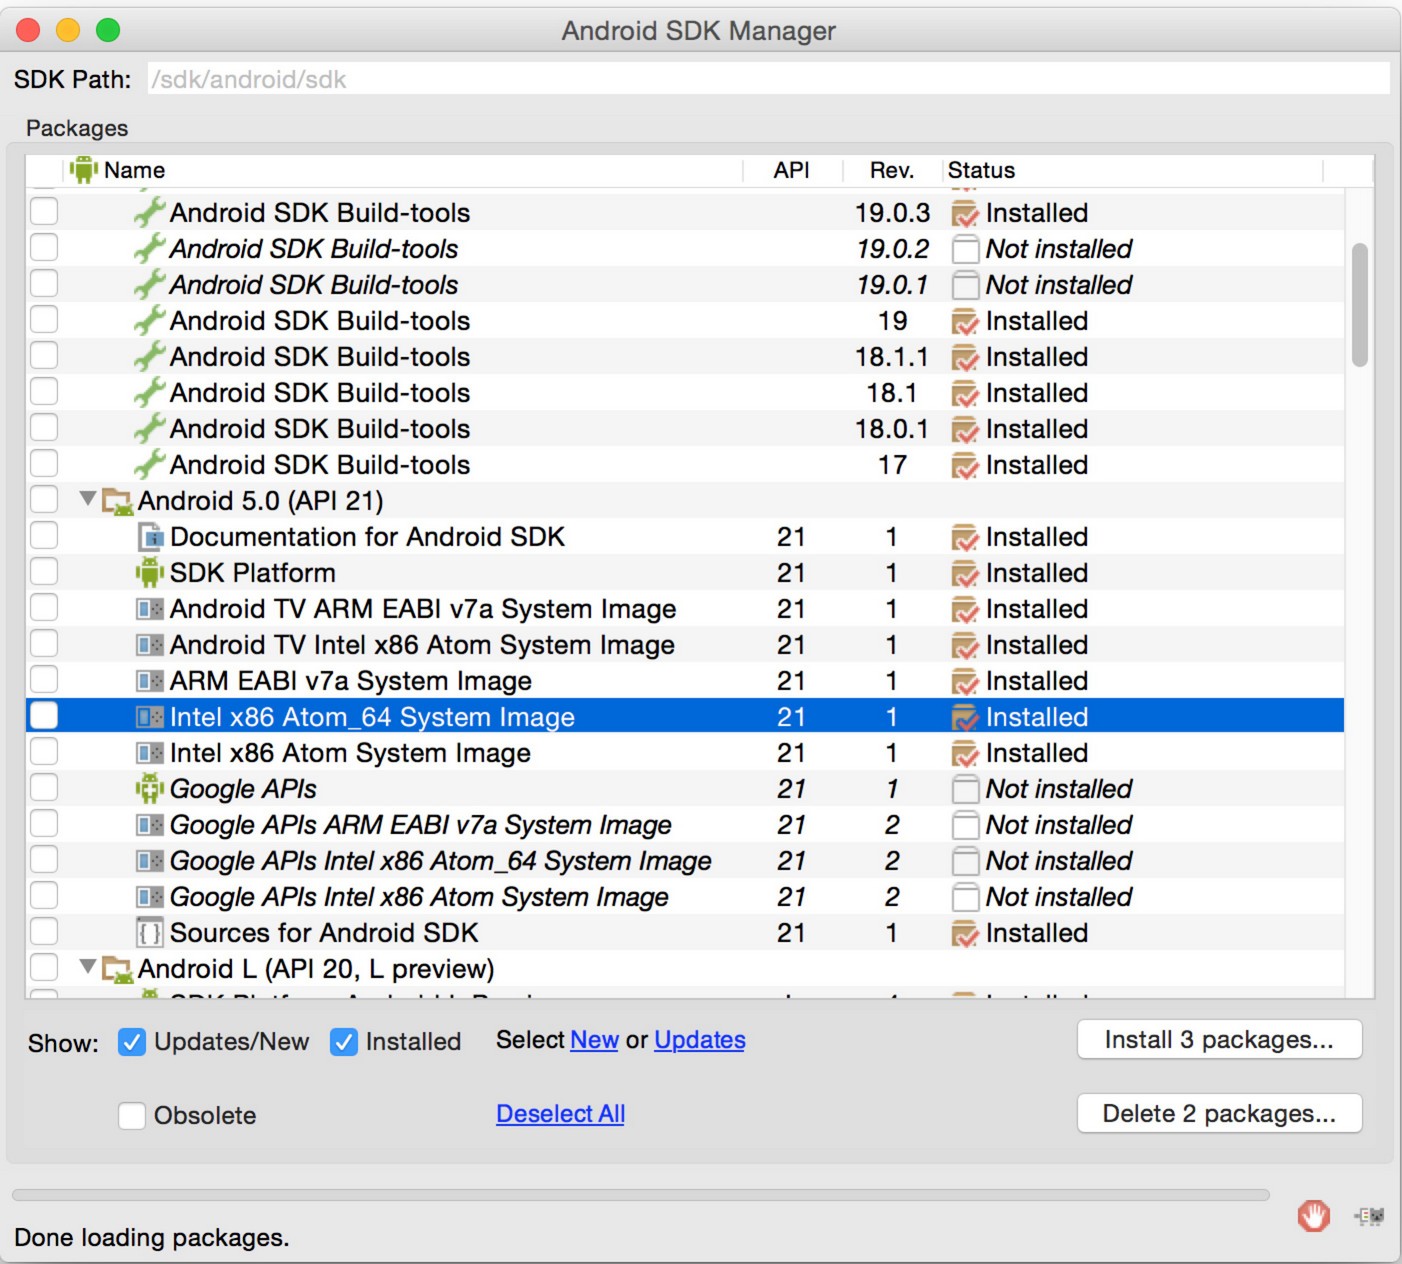This screenshot has height=1264, width=1402.
Task: Click Installed status icon of Sources for Android SDK
Action: (965, 933)
